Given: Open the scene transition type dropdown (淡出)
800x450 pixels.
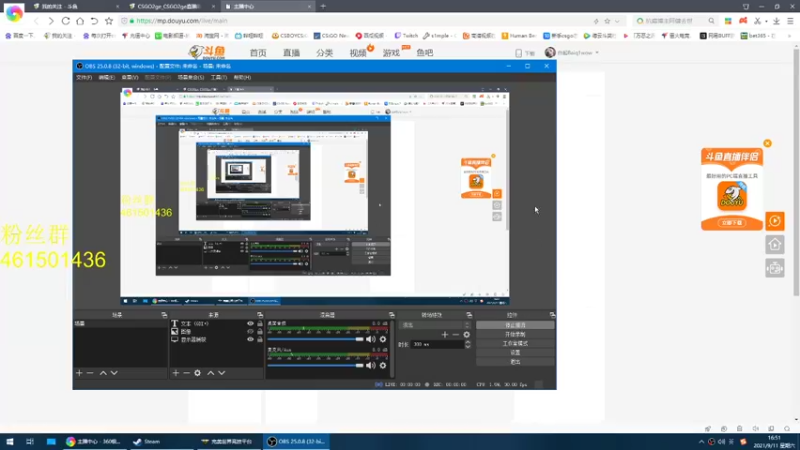Looking at the screenshot, I should (435, 325).
